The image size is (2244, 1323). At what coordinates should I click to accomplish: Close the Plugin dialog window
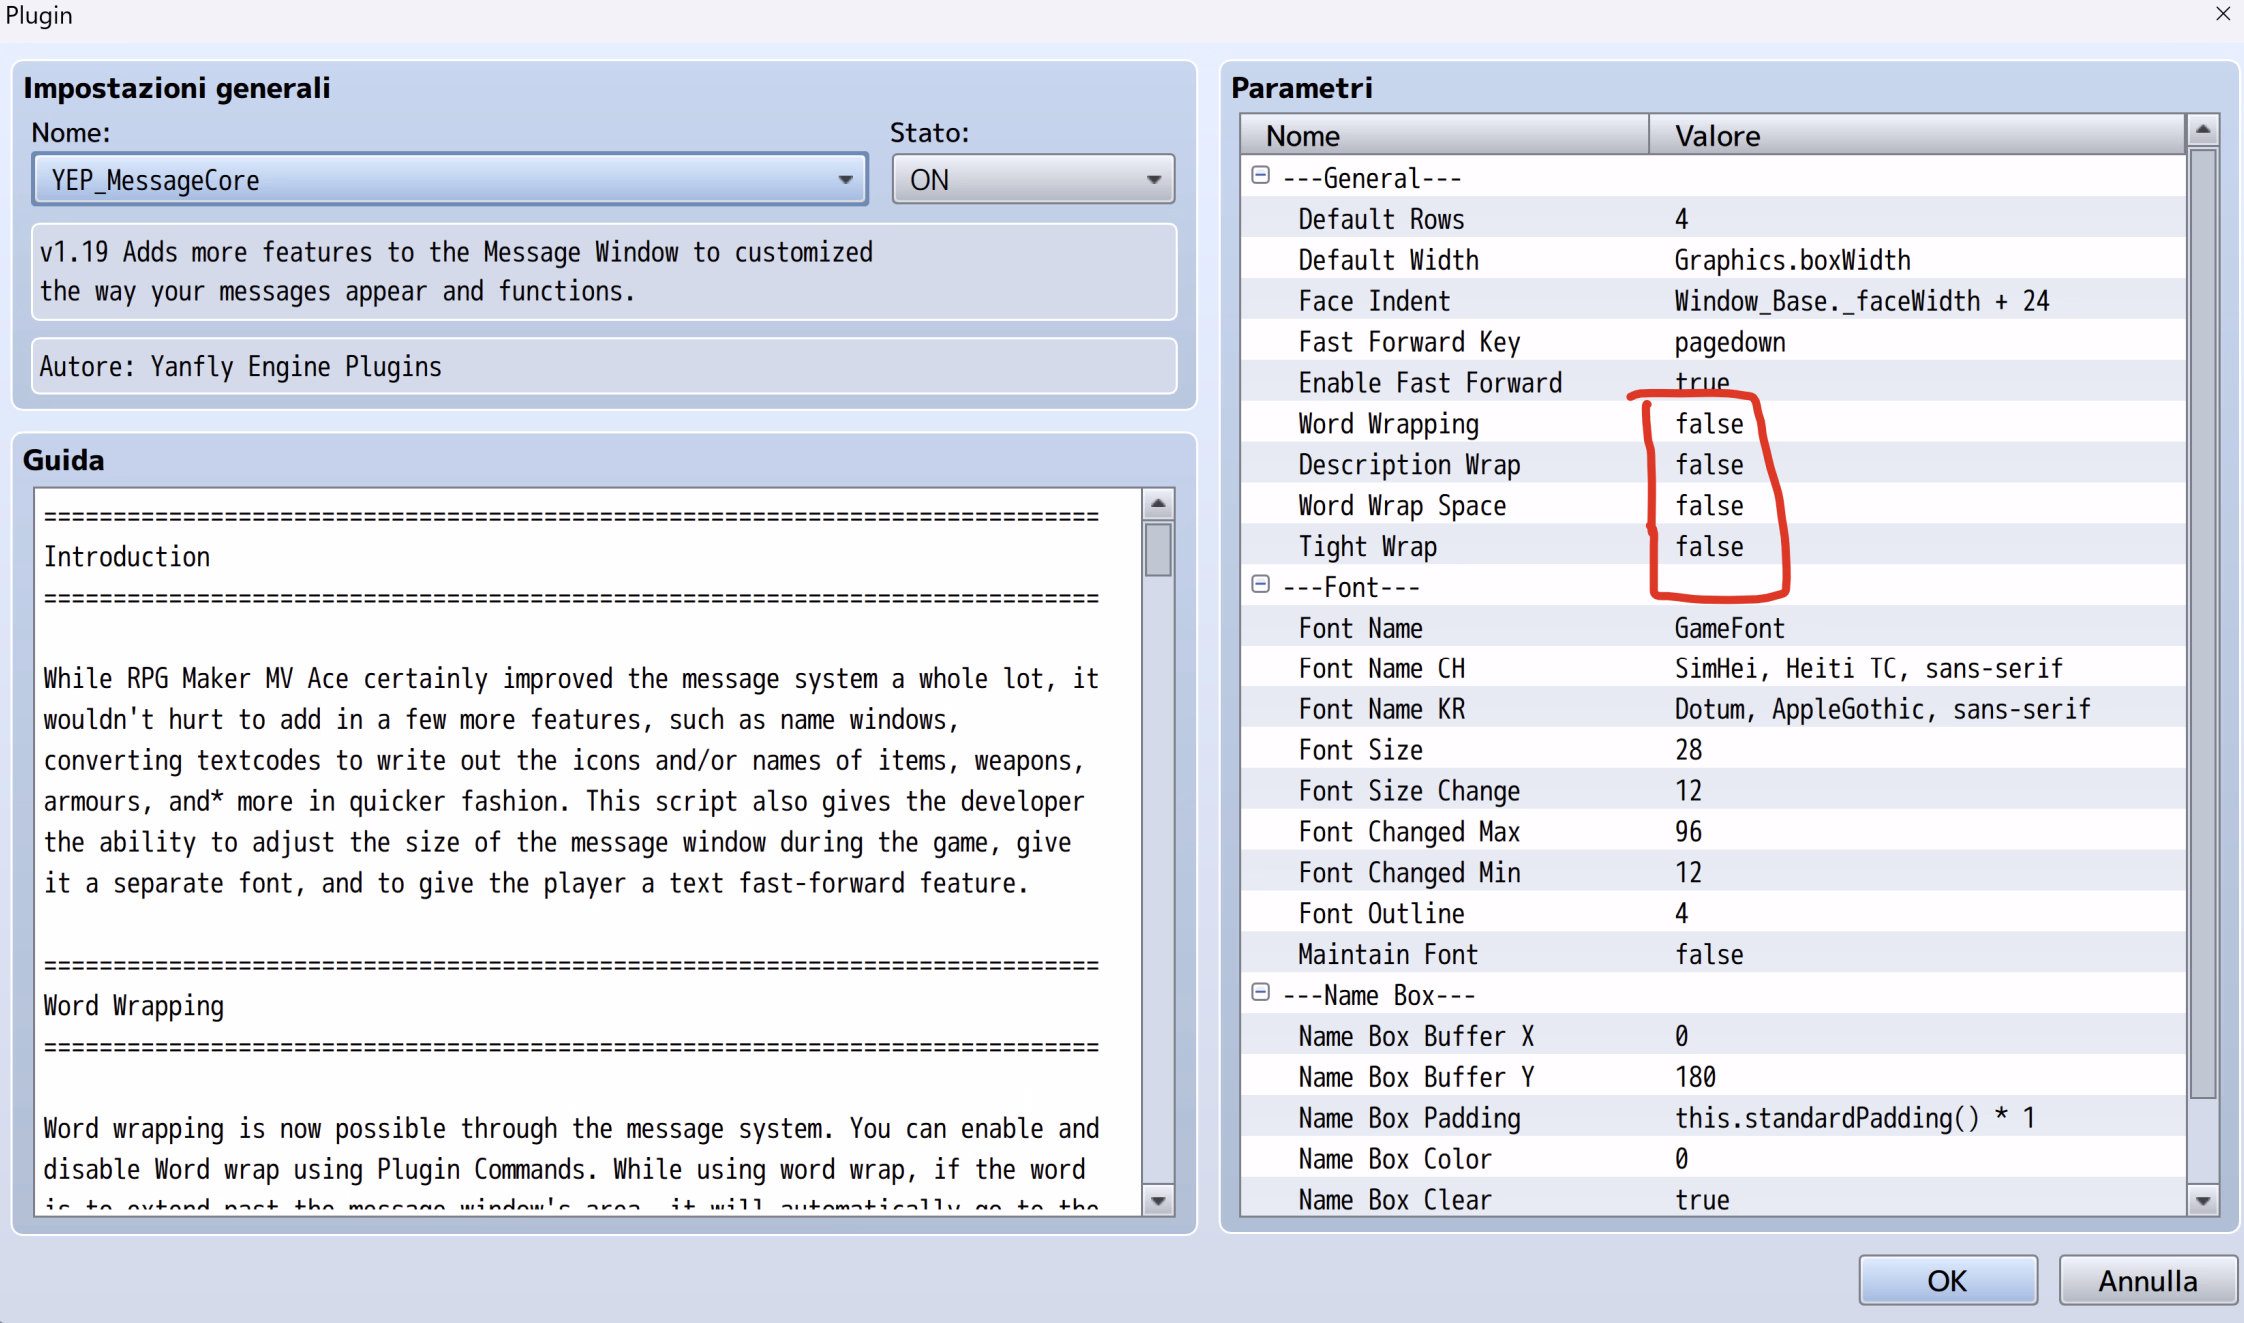2222,14
